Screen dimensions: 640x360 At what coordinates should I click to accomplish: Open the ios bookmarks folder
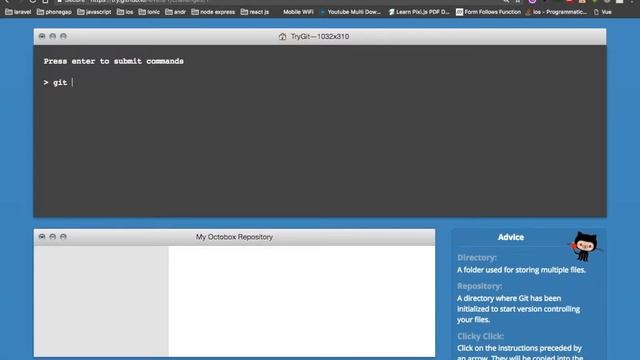pos(125,12)
